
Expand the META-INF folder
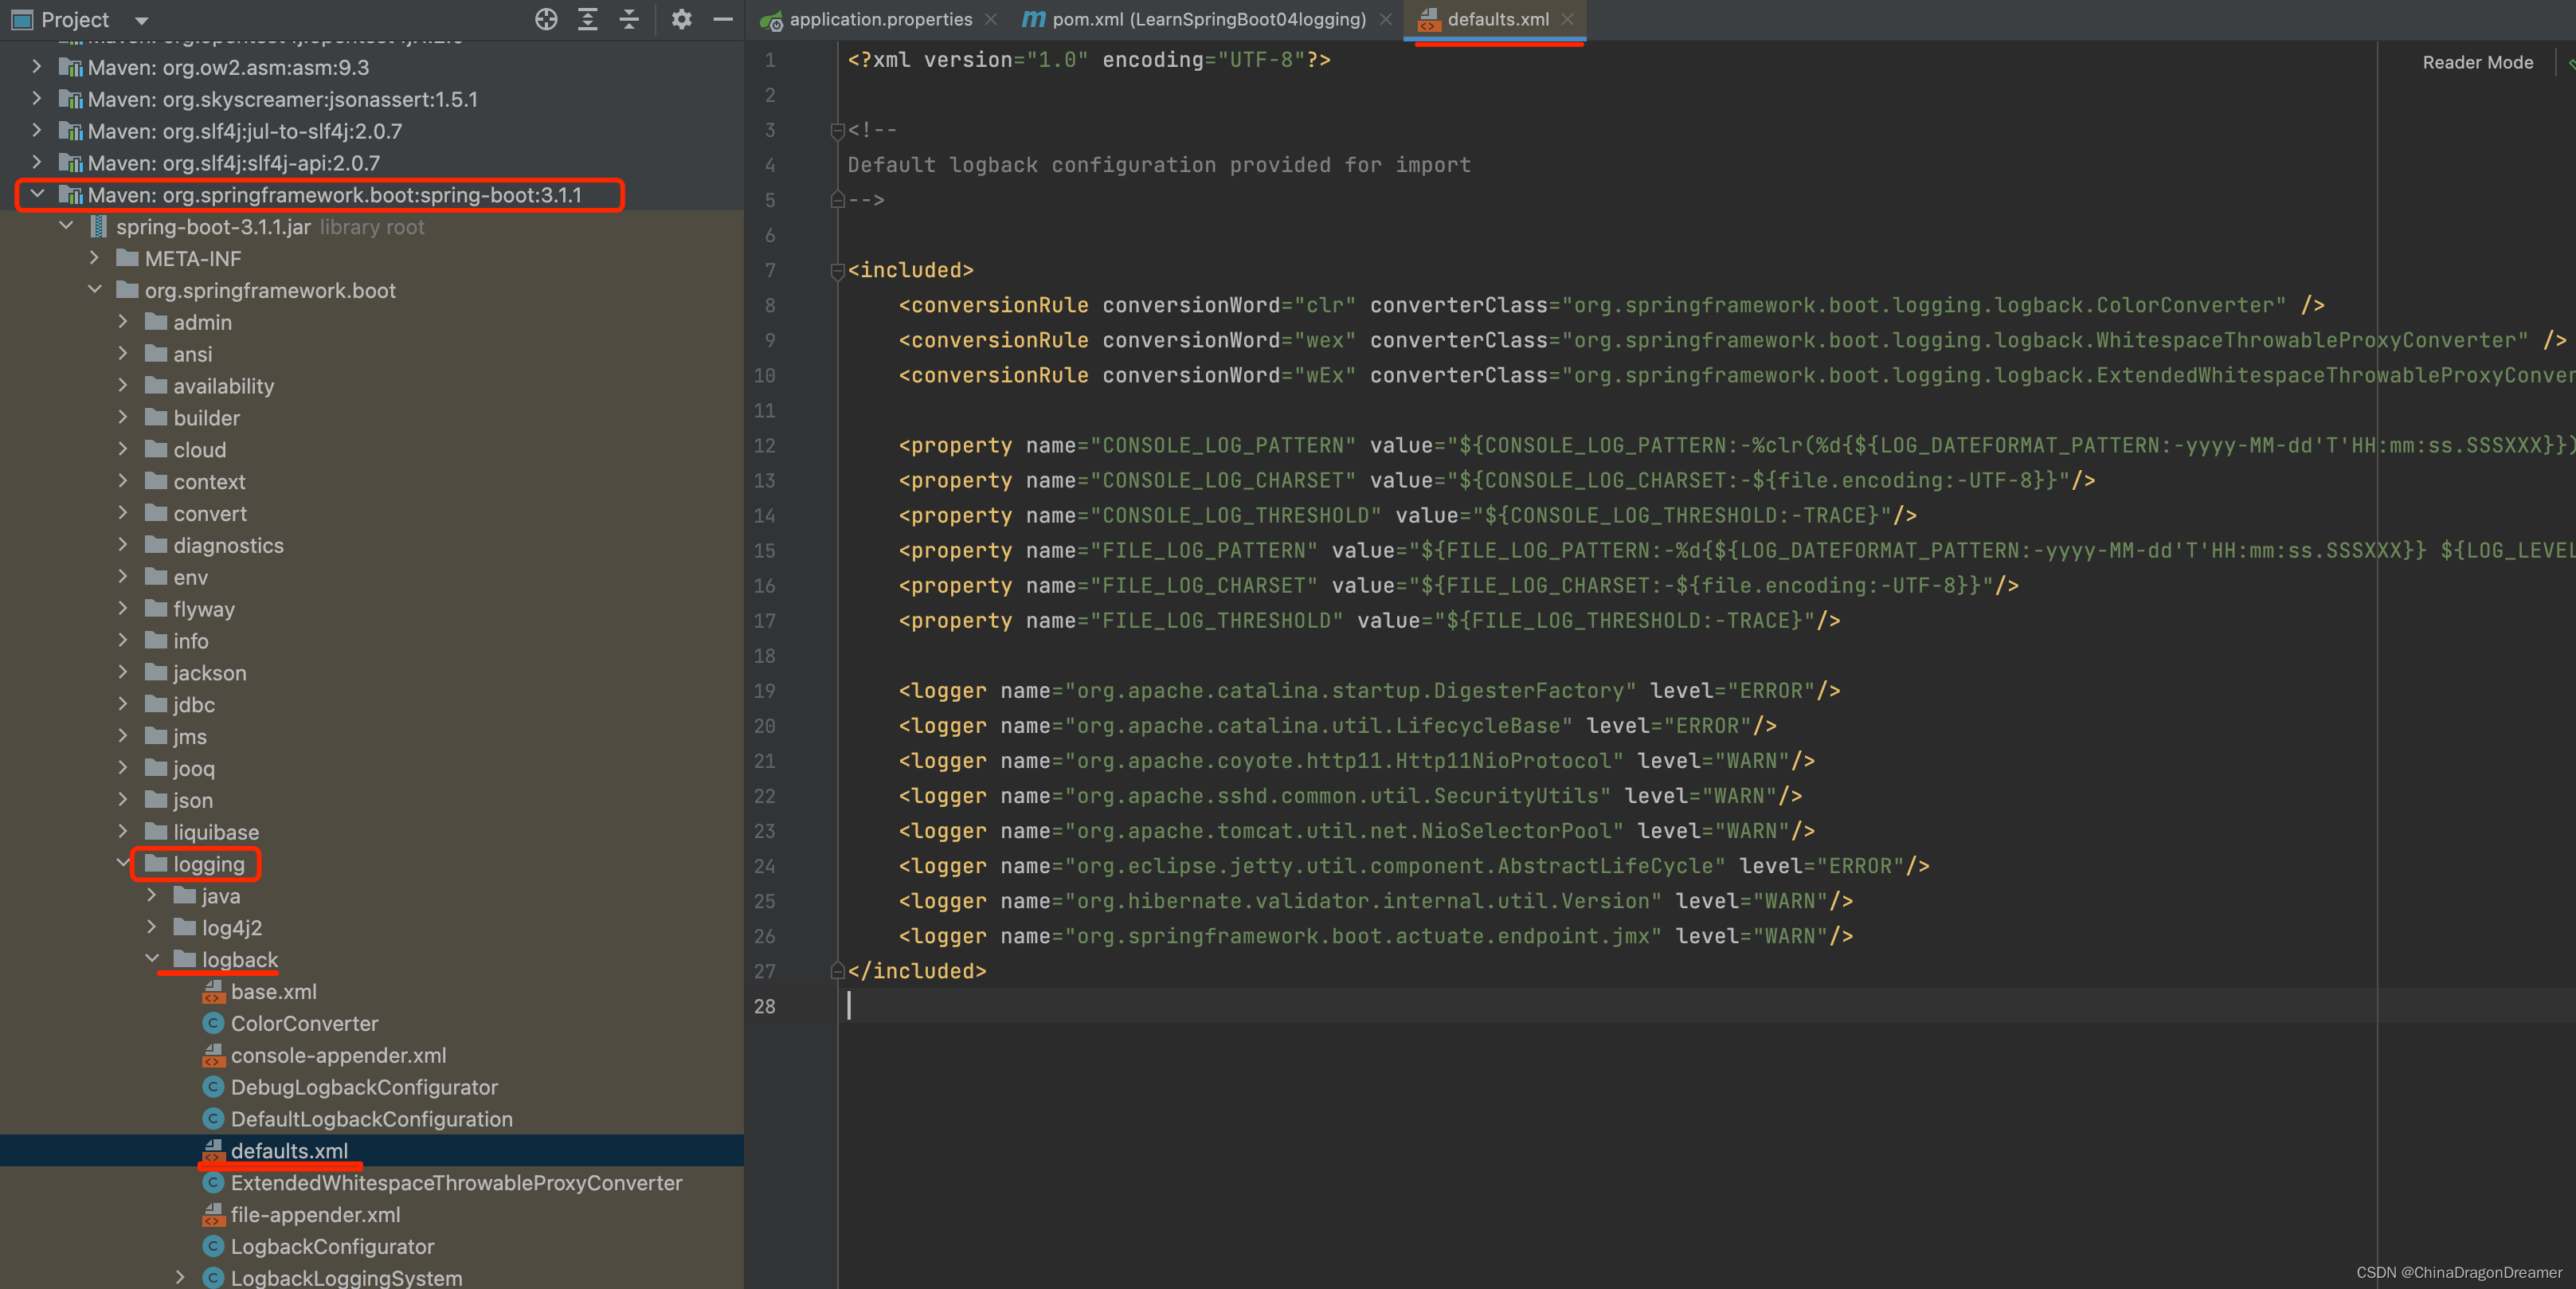click(94, 258)
